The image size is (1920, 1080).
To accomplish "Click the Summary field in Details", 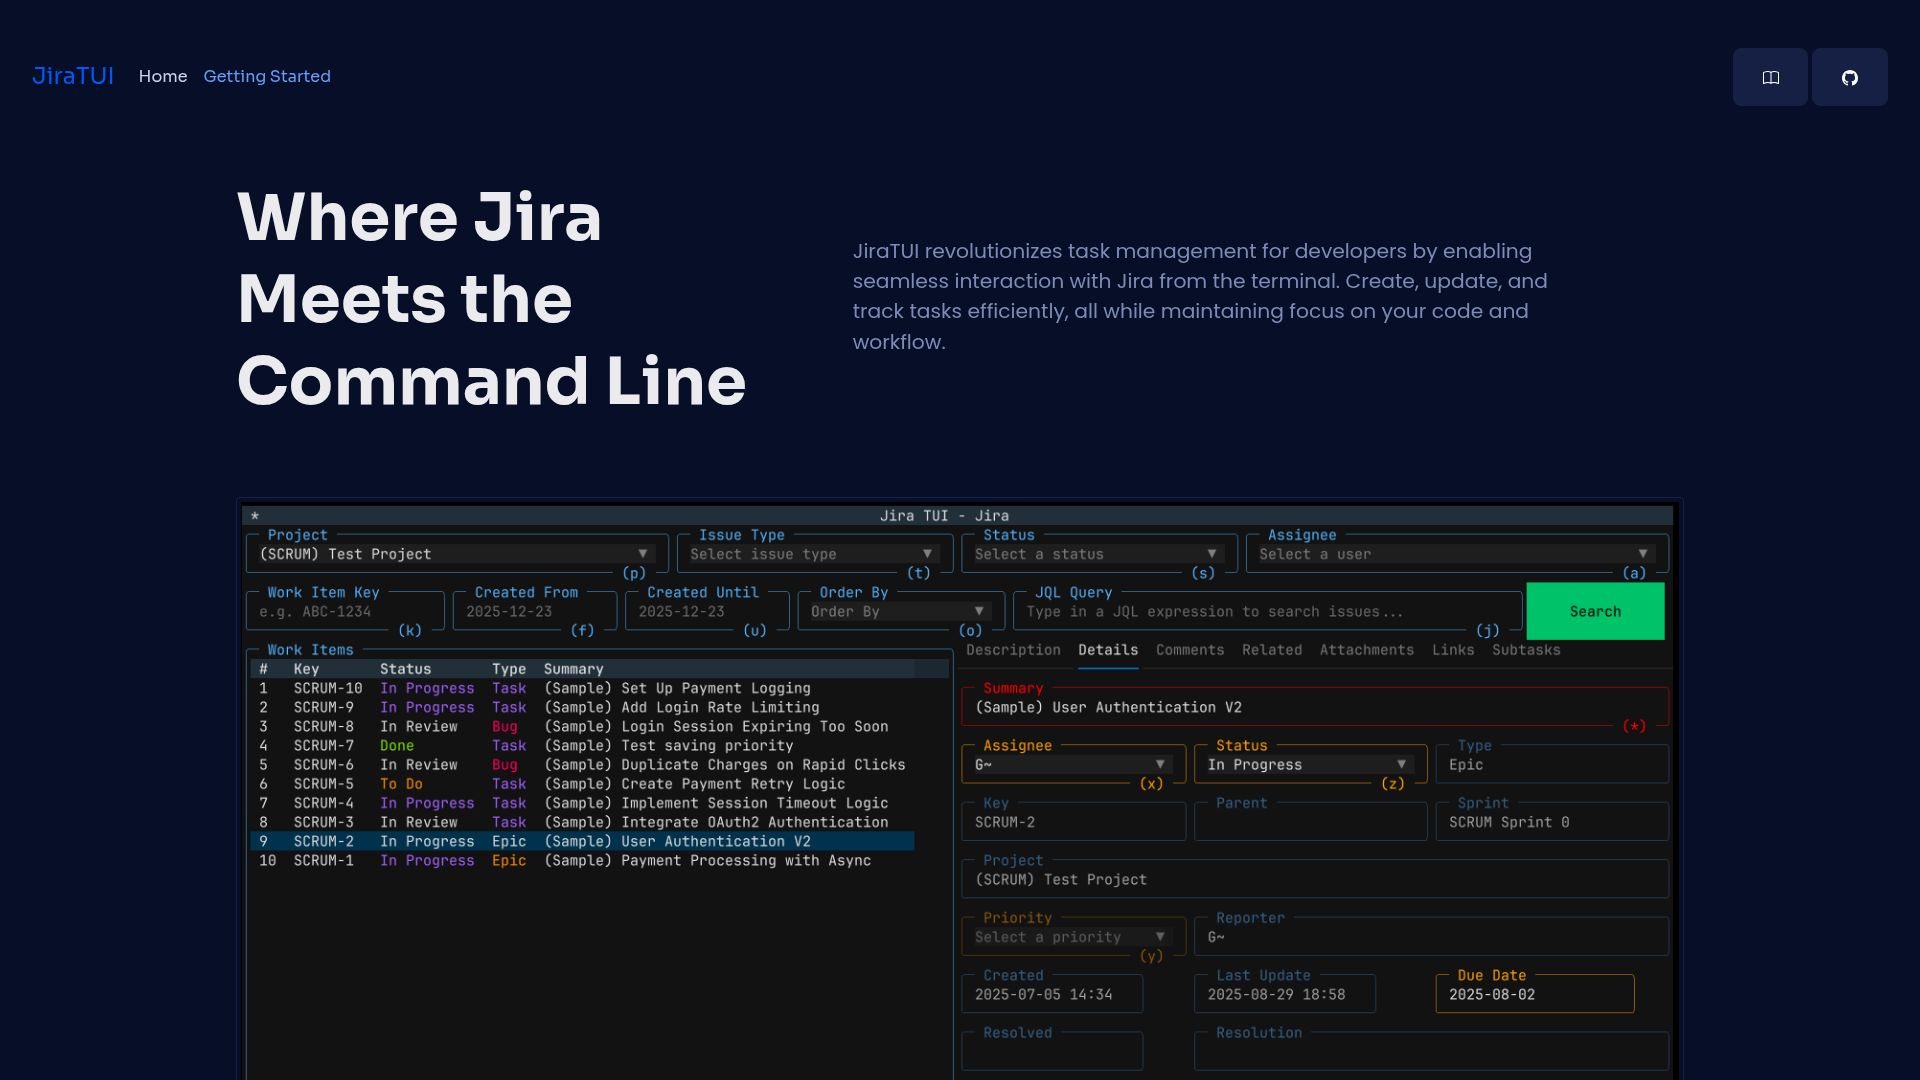I will (1314, 707).
